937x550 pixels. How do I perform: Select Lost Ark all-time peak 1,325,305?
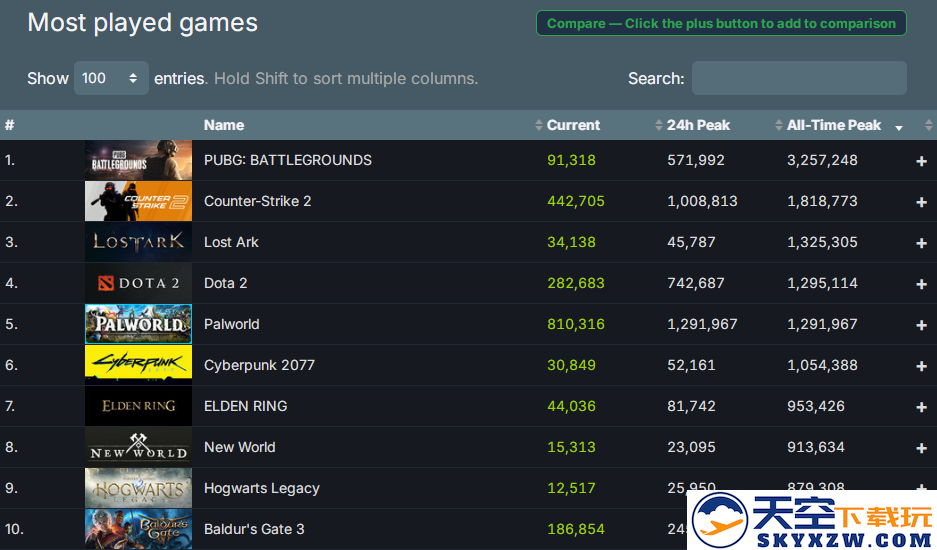coord(822,242)
